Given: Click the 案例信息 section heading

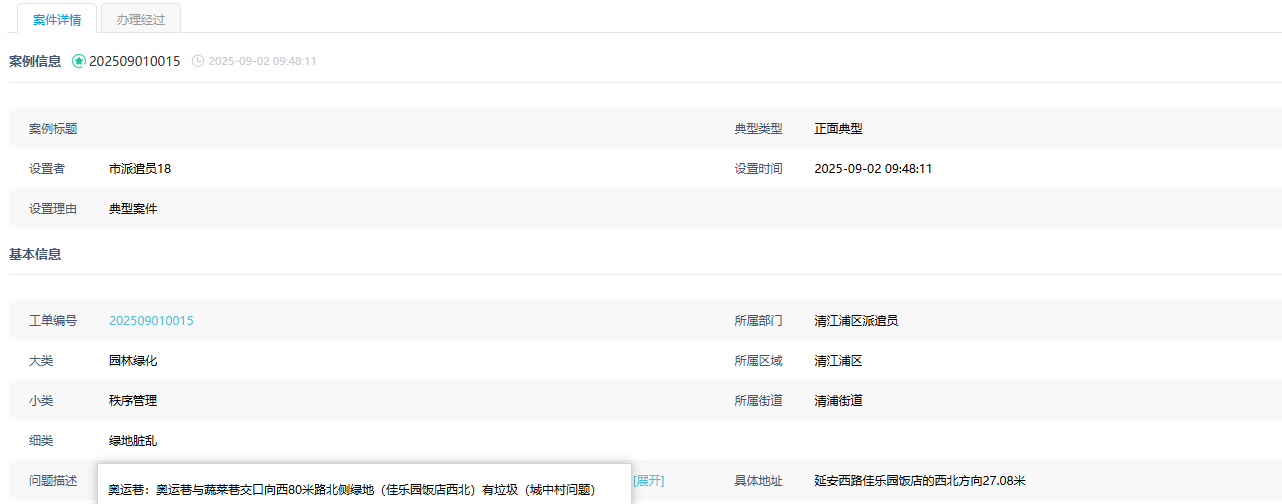Looking at the screenshot, I should point(35,61).
